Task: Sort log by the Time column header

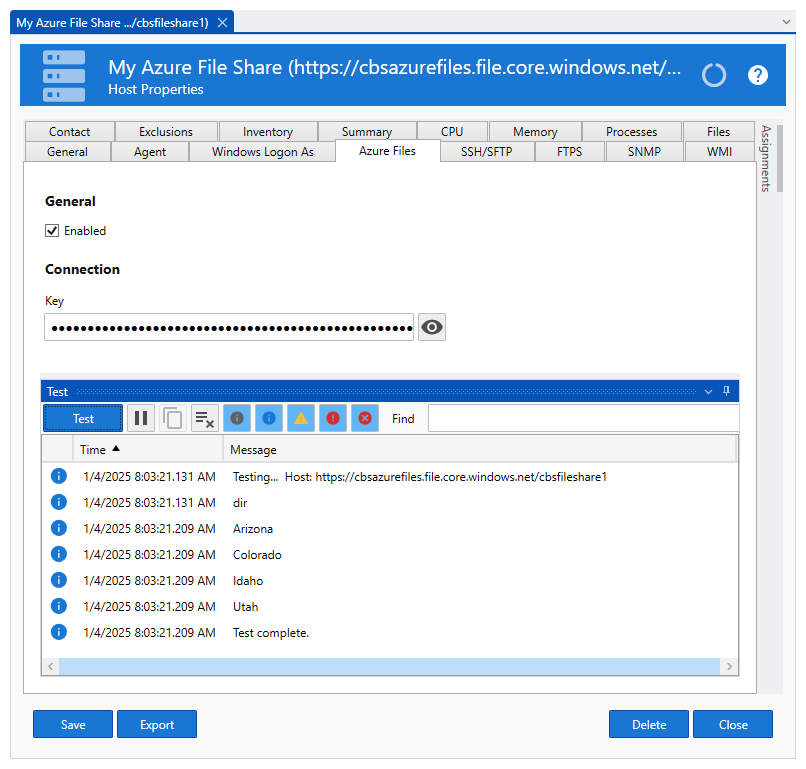Action: 100,450
